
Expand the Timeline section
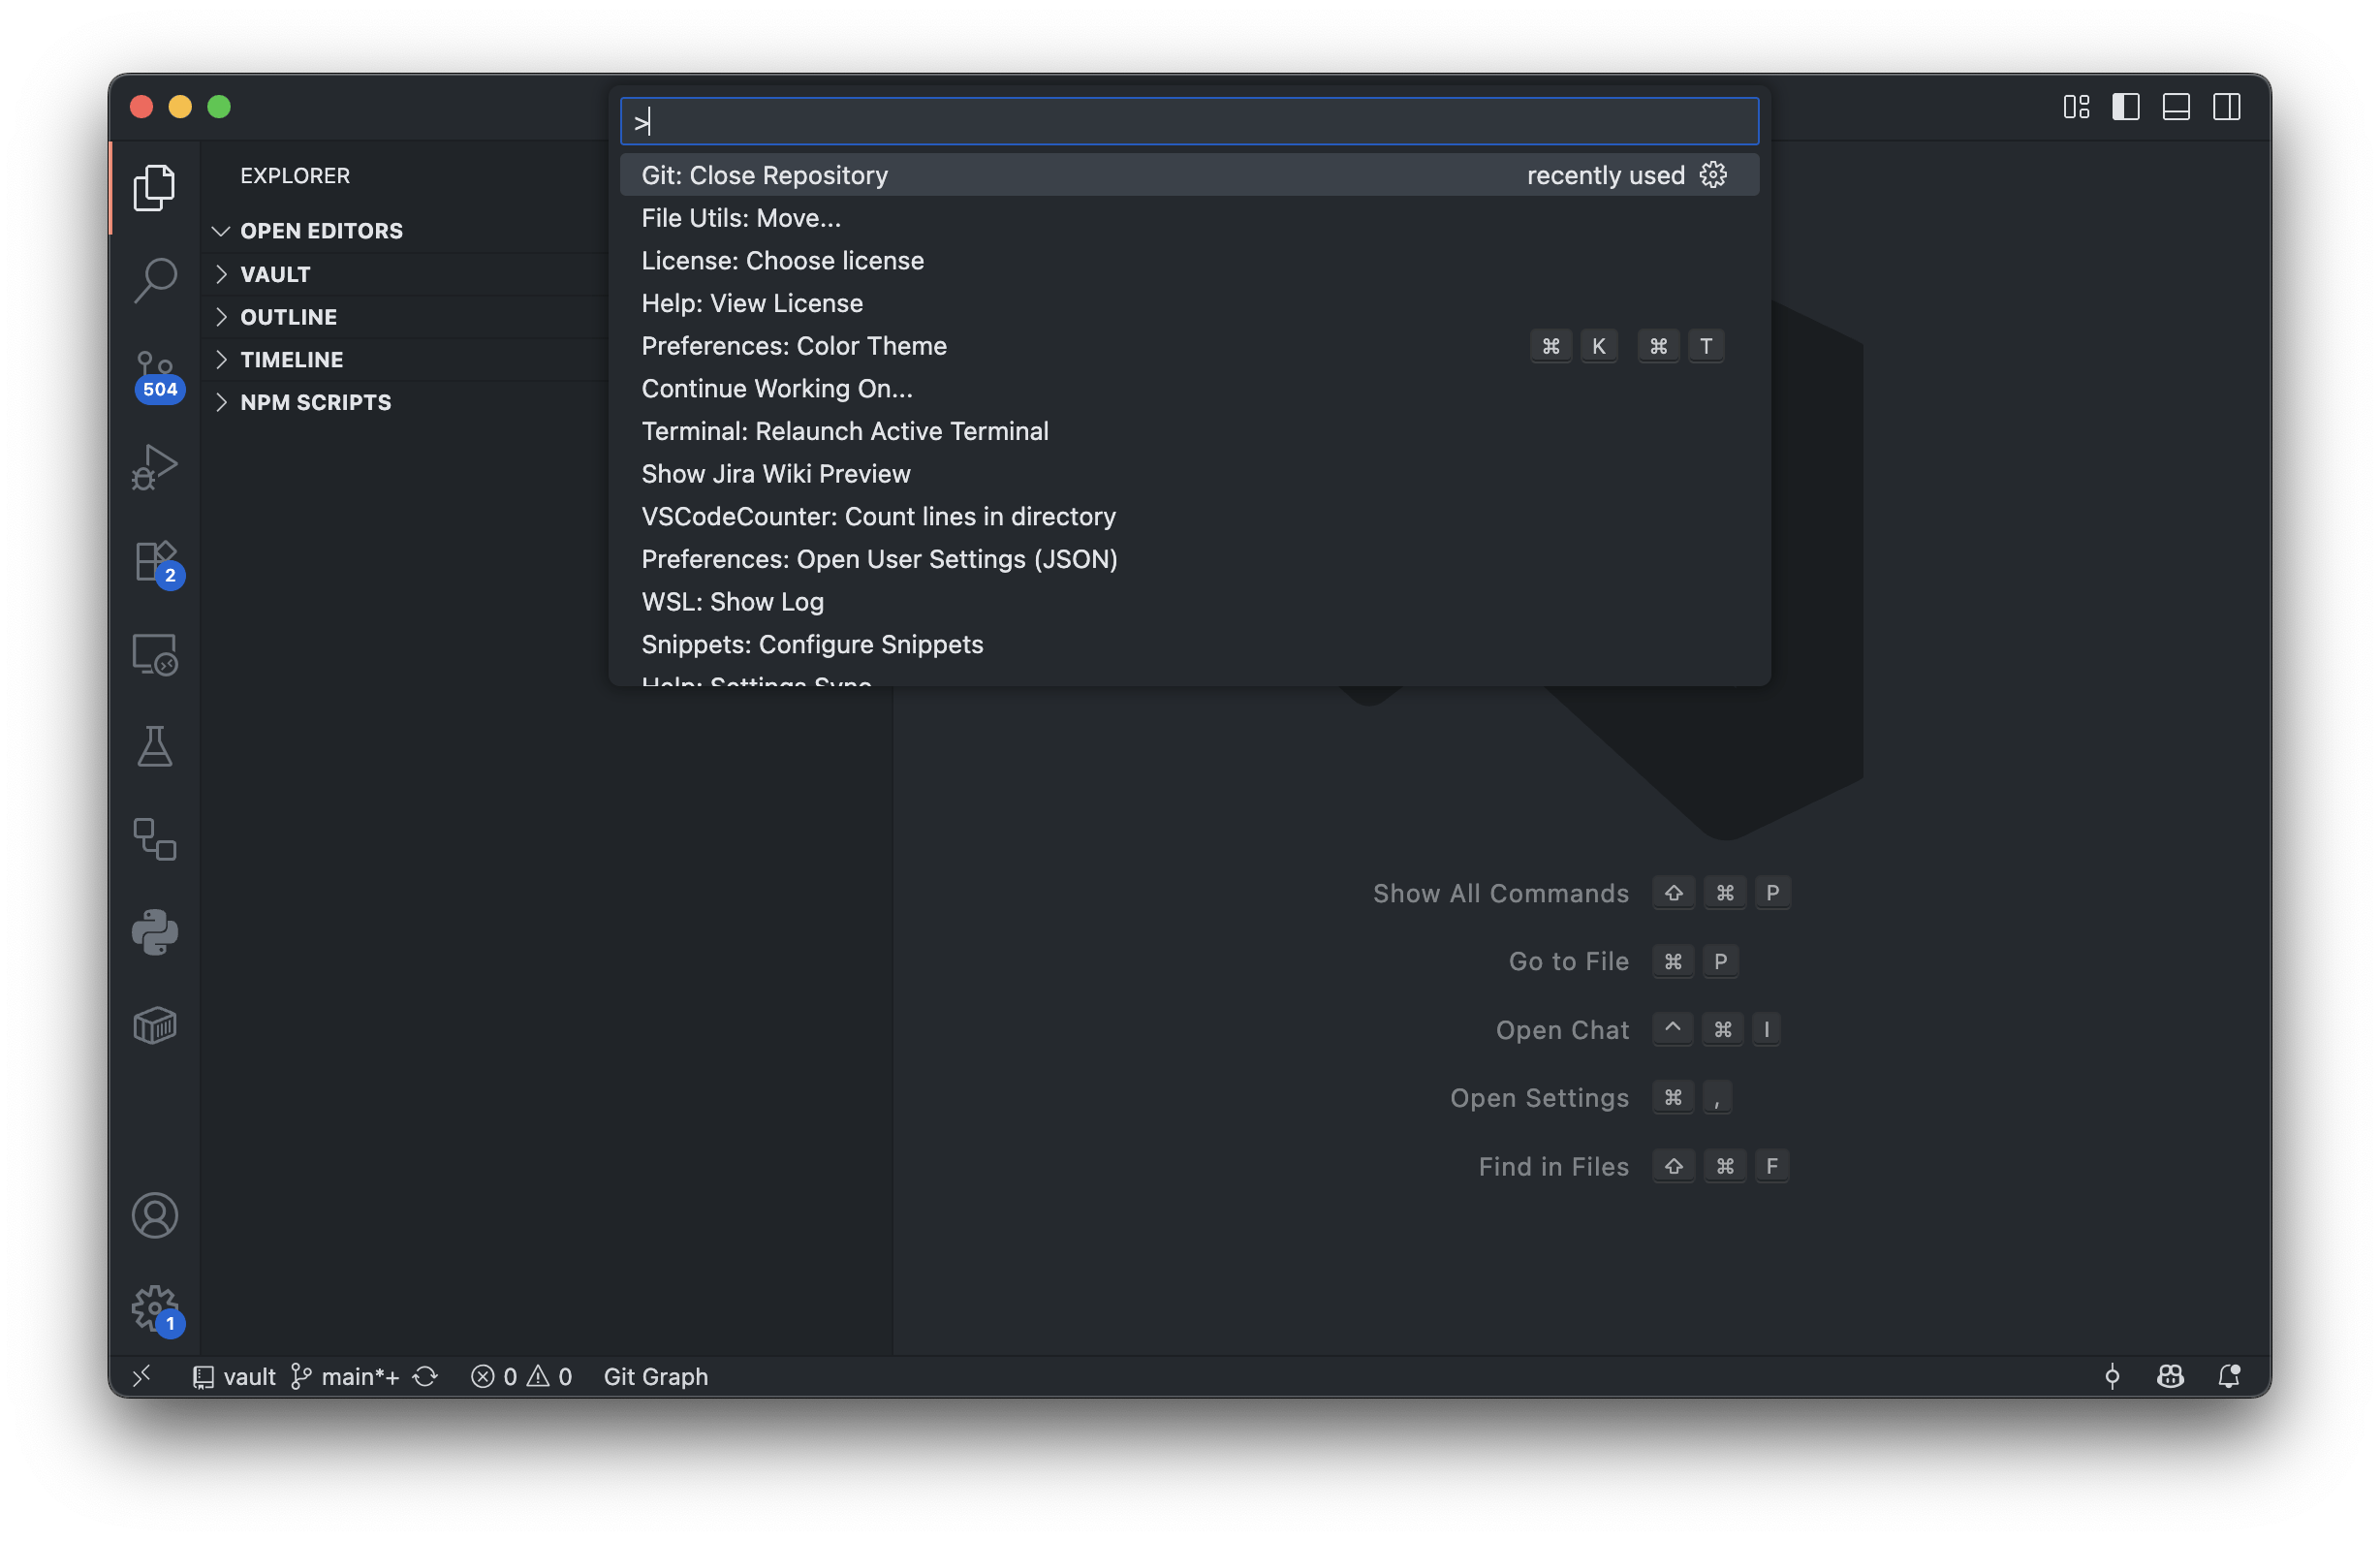(x=404, y=359)
